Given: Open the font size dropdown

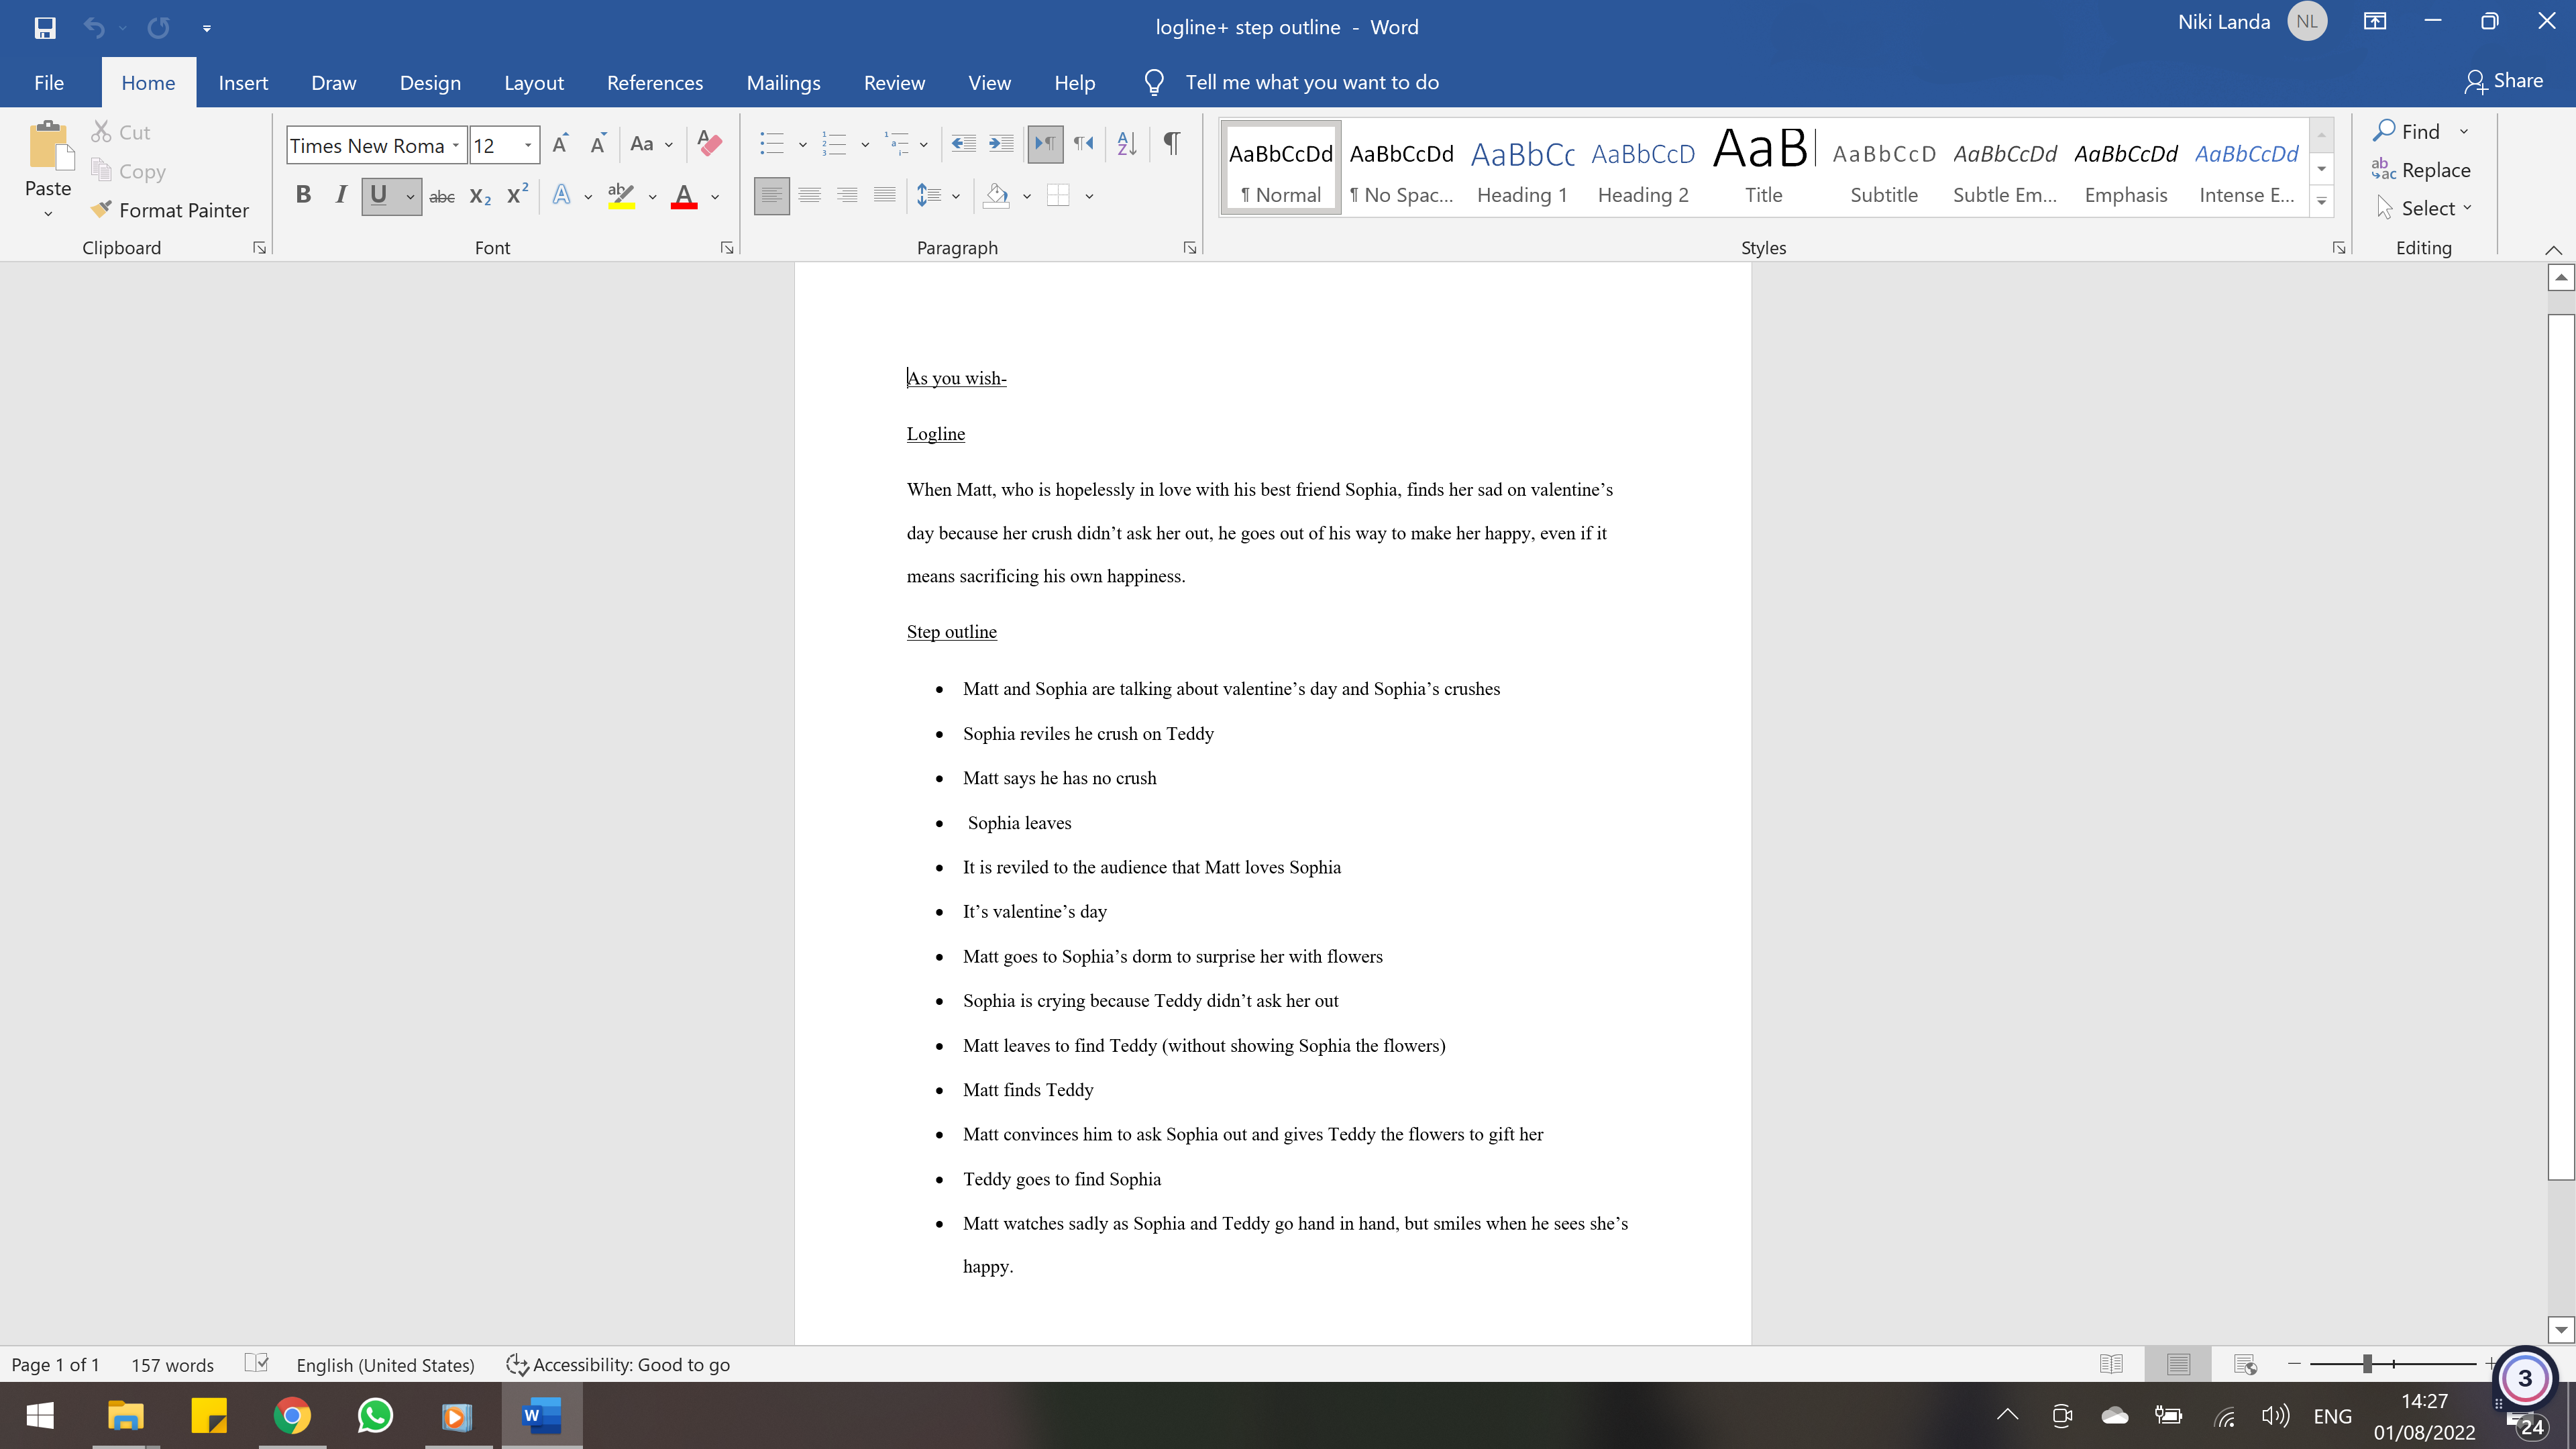Looking at the screenshot, I should [528, 146].
